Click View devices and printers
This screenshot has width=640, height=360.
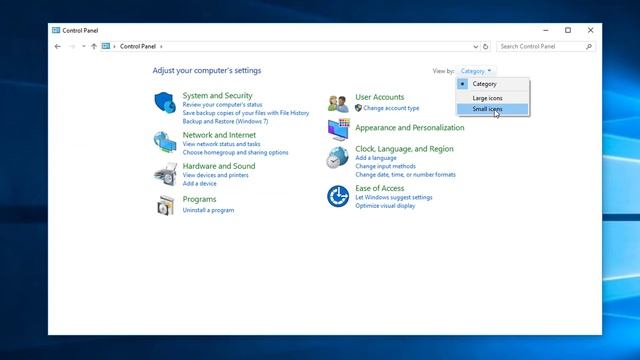click(216, 175)
